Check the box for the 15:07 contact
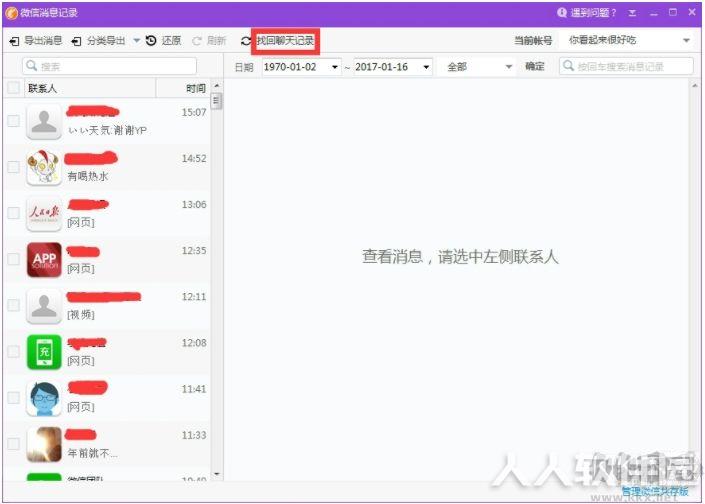705x504 pixels. click(x=13, y=121)
